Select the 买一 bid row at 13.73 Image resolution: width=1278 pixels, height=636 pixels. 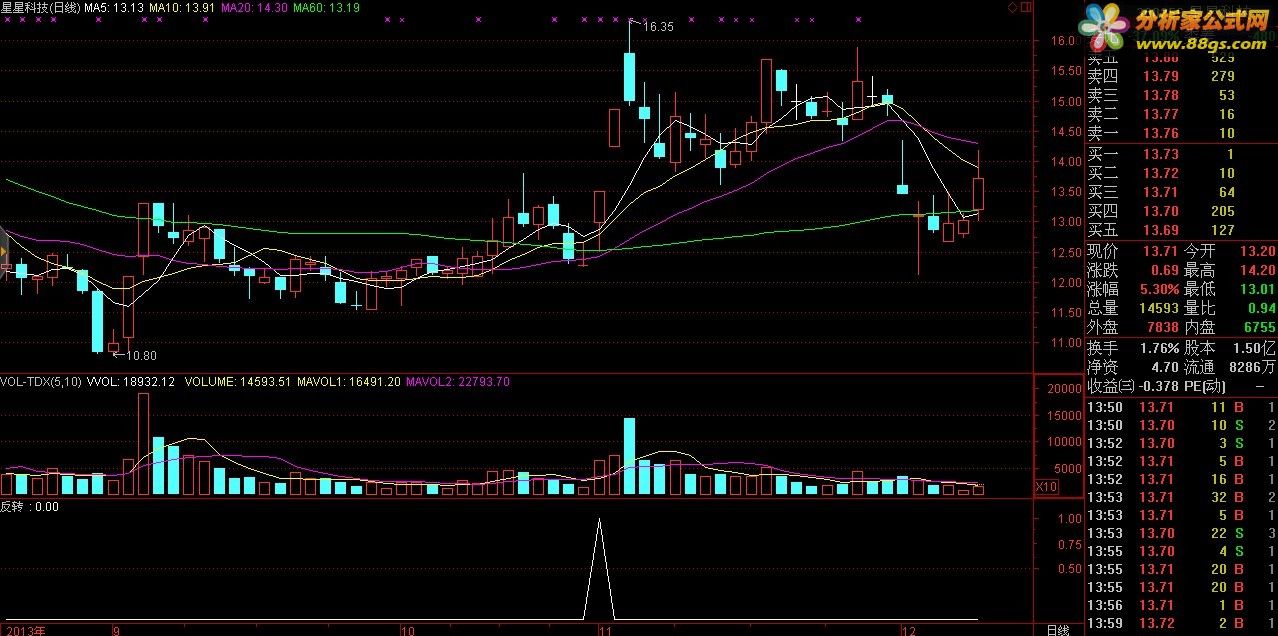click(1181, 154)
